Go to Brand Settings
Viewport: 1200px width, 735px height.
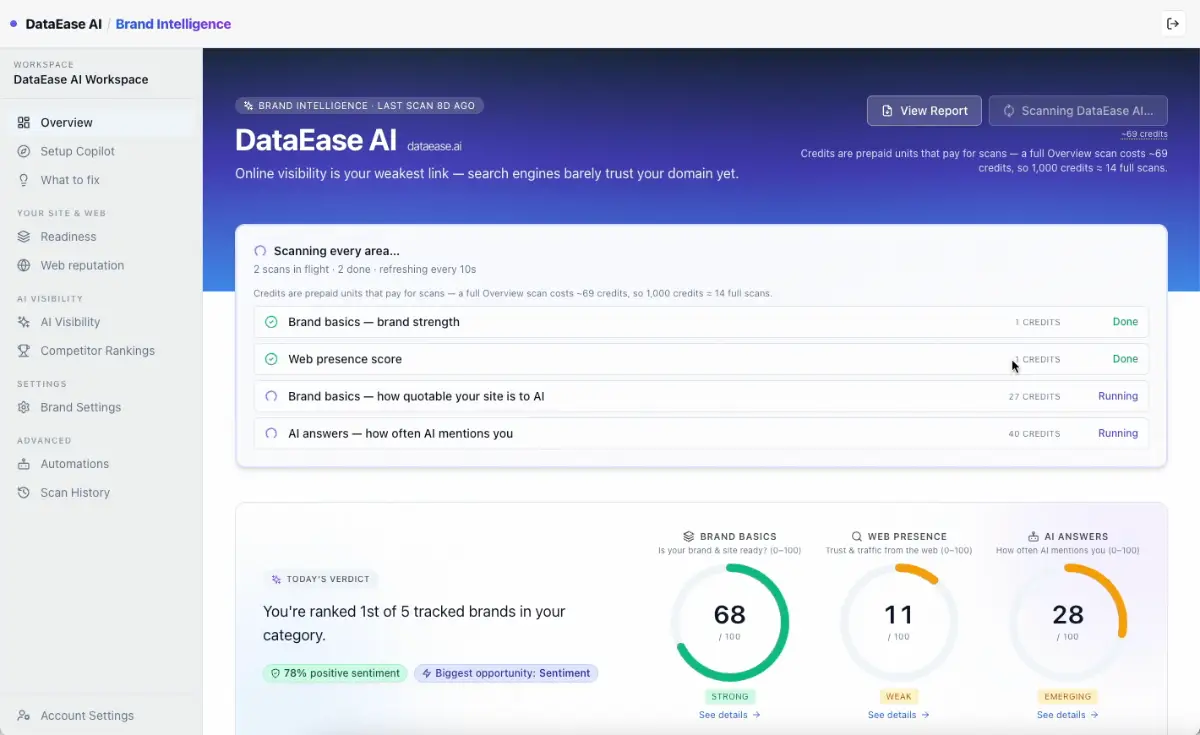click(x=100, y=408)
